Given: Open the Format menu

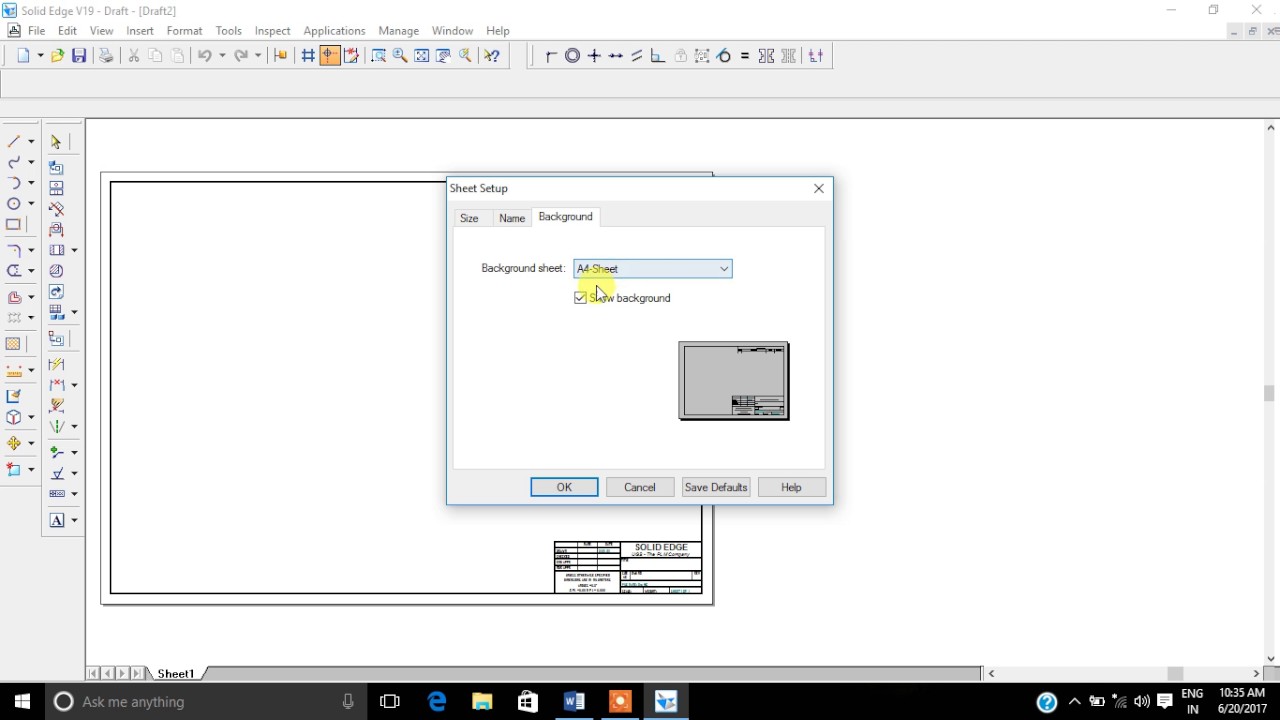Looking at the screenshot, I should 185,31.
